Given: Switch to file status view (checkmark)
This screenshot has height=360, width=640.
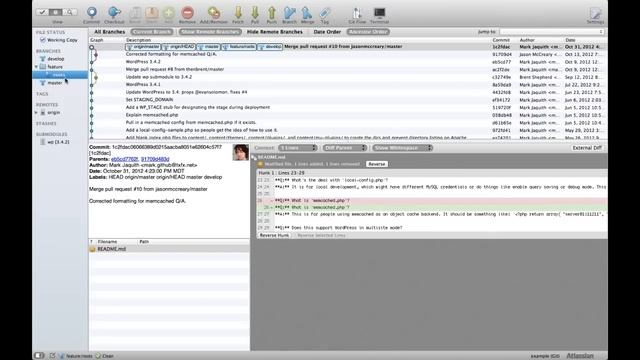Looking at the screenshot, I should 42,12.
